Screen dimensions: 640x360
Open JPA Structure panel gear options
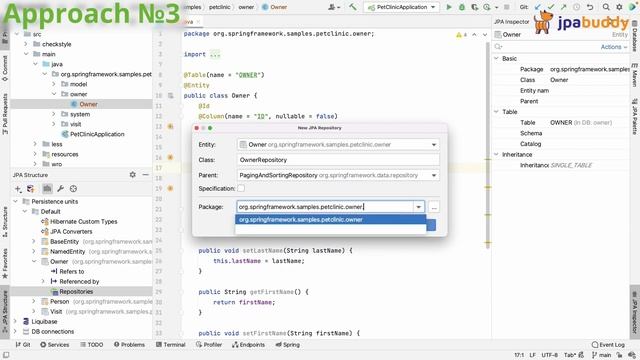[133, 175]
